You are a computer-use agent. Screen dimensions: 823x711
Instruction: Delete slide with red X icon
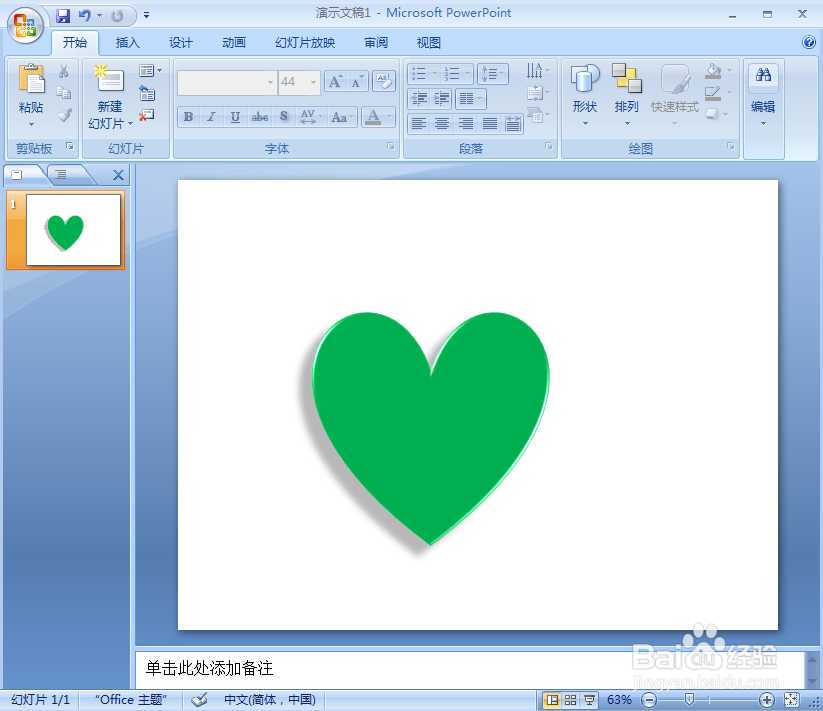(x=147, y=115)
